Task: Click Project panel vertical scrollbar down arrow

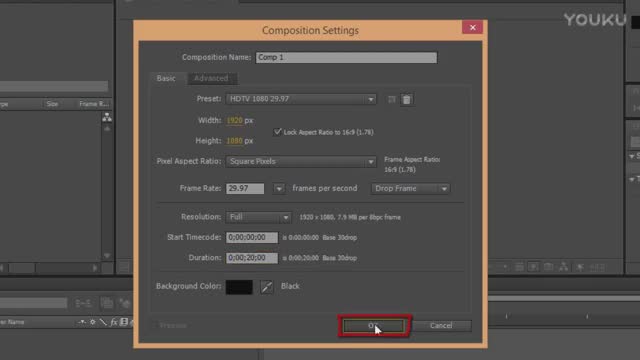Action: [x=107, y=256]
